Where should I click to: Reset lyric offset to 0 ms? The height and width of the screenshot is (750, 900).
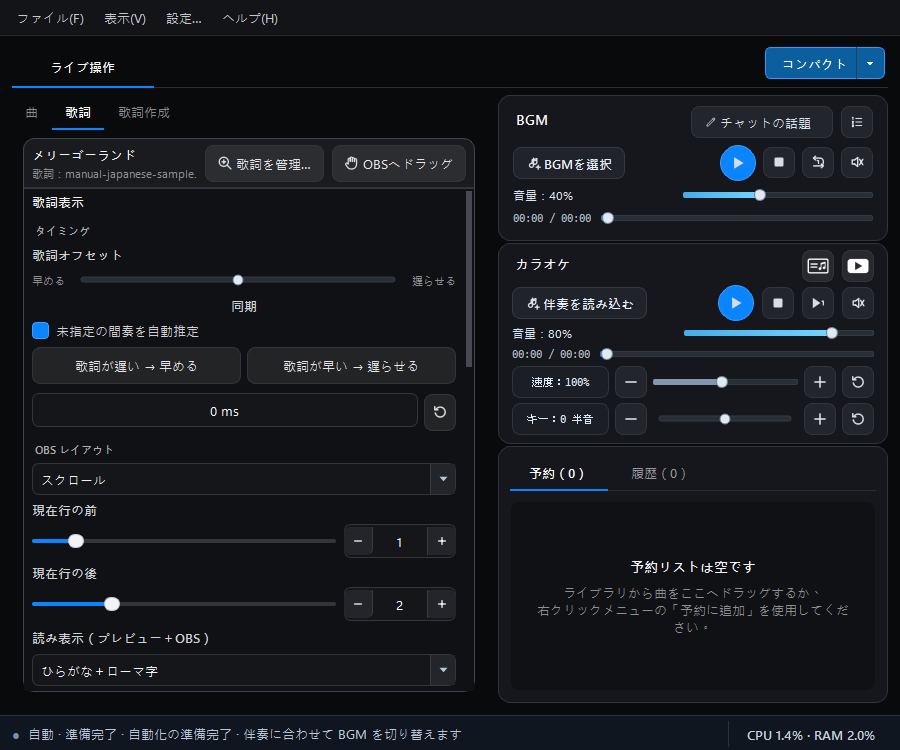coord(440,412)
